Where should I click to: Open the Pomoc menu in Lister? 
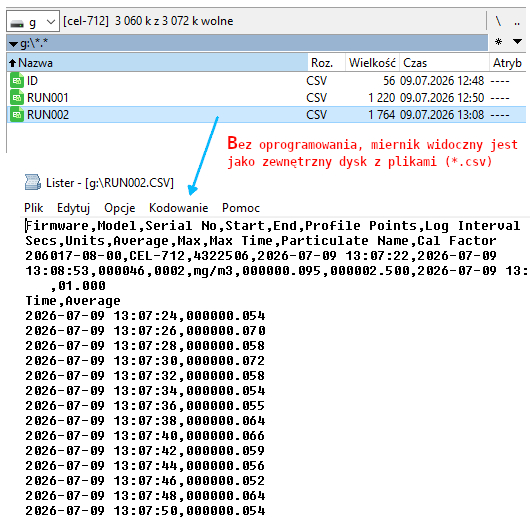241,208
